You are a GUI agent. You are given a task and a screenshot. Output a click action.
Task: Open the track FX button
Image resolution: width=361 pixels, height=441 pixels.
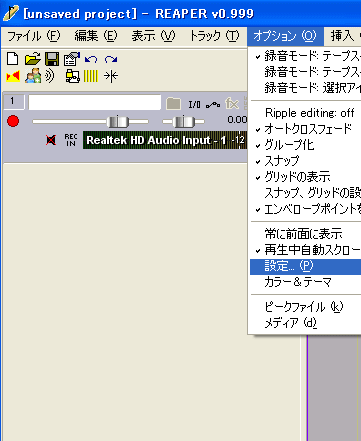click(232, 104)
